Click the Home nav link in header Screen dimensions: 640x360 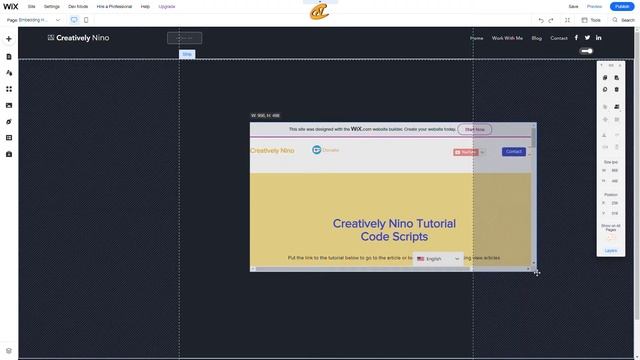(x=476, y=38)
